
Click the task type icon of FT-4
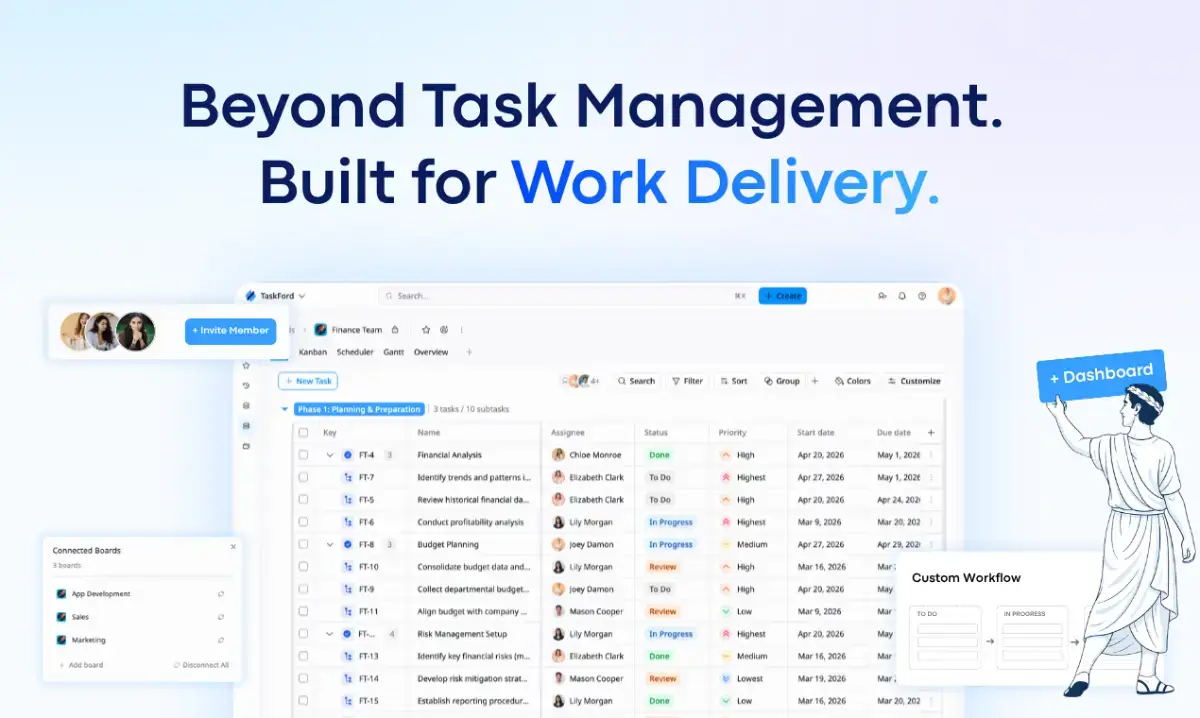tap(348, 455)
